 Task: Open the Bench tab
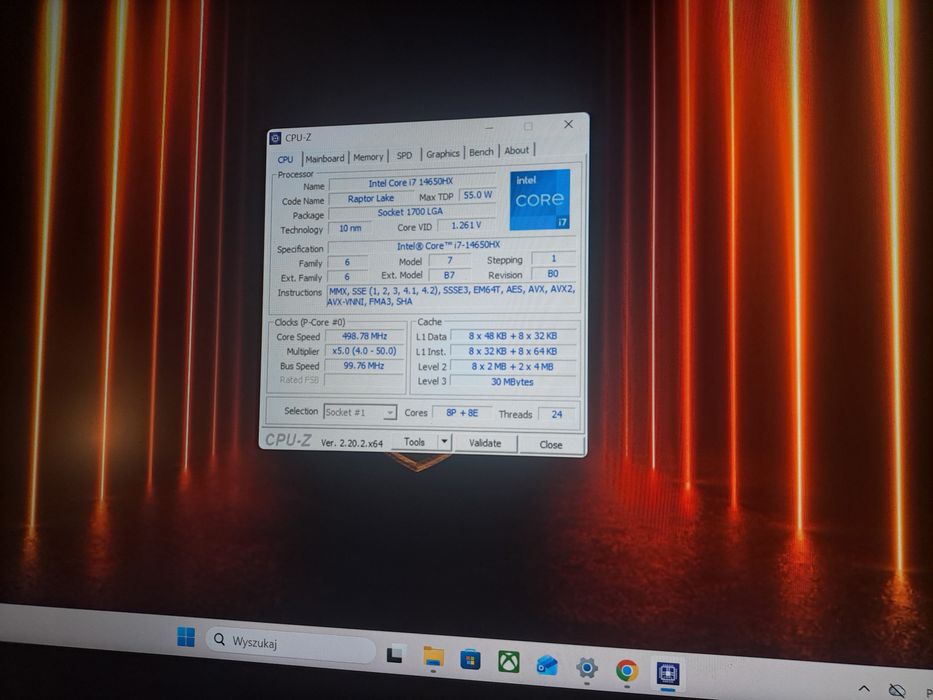[x=481, y=152]
